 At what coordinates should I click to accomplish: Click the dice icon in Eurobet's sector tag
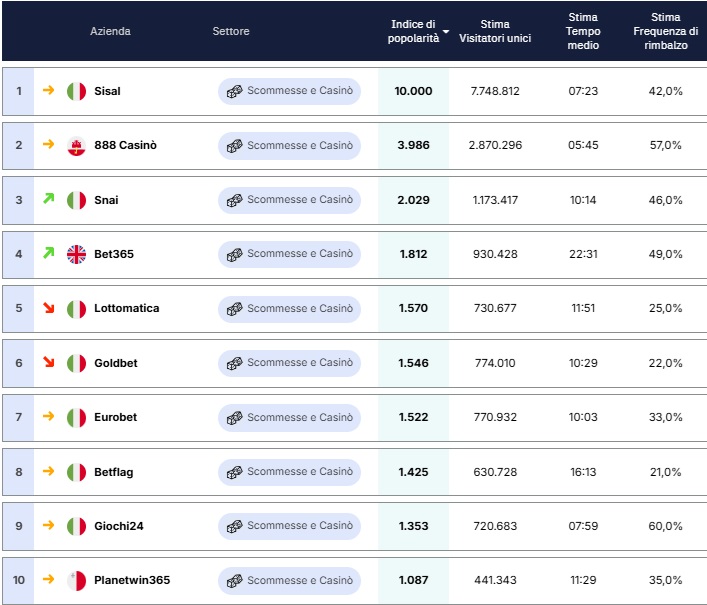(x=234, y=418)
